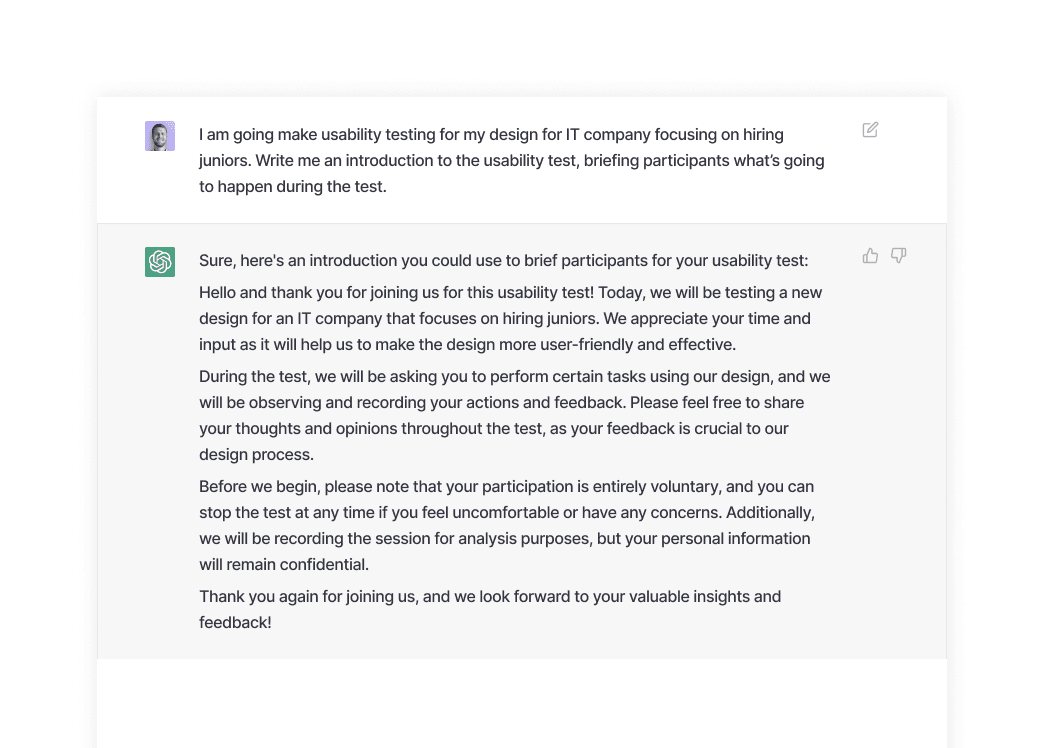Screen dimensions: 1044x748
Task: Click the text 'design process.' line
Action: (x=256, y=455)
